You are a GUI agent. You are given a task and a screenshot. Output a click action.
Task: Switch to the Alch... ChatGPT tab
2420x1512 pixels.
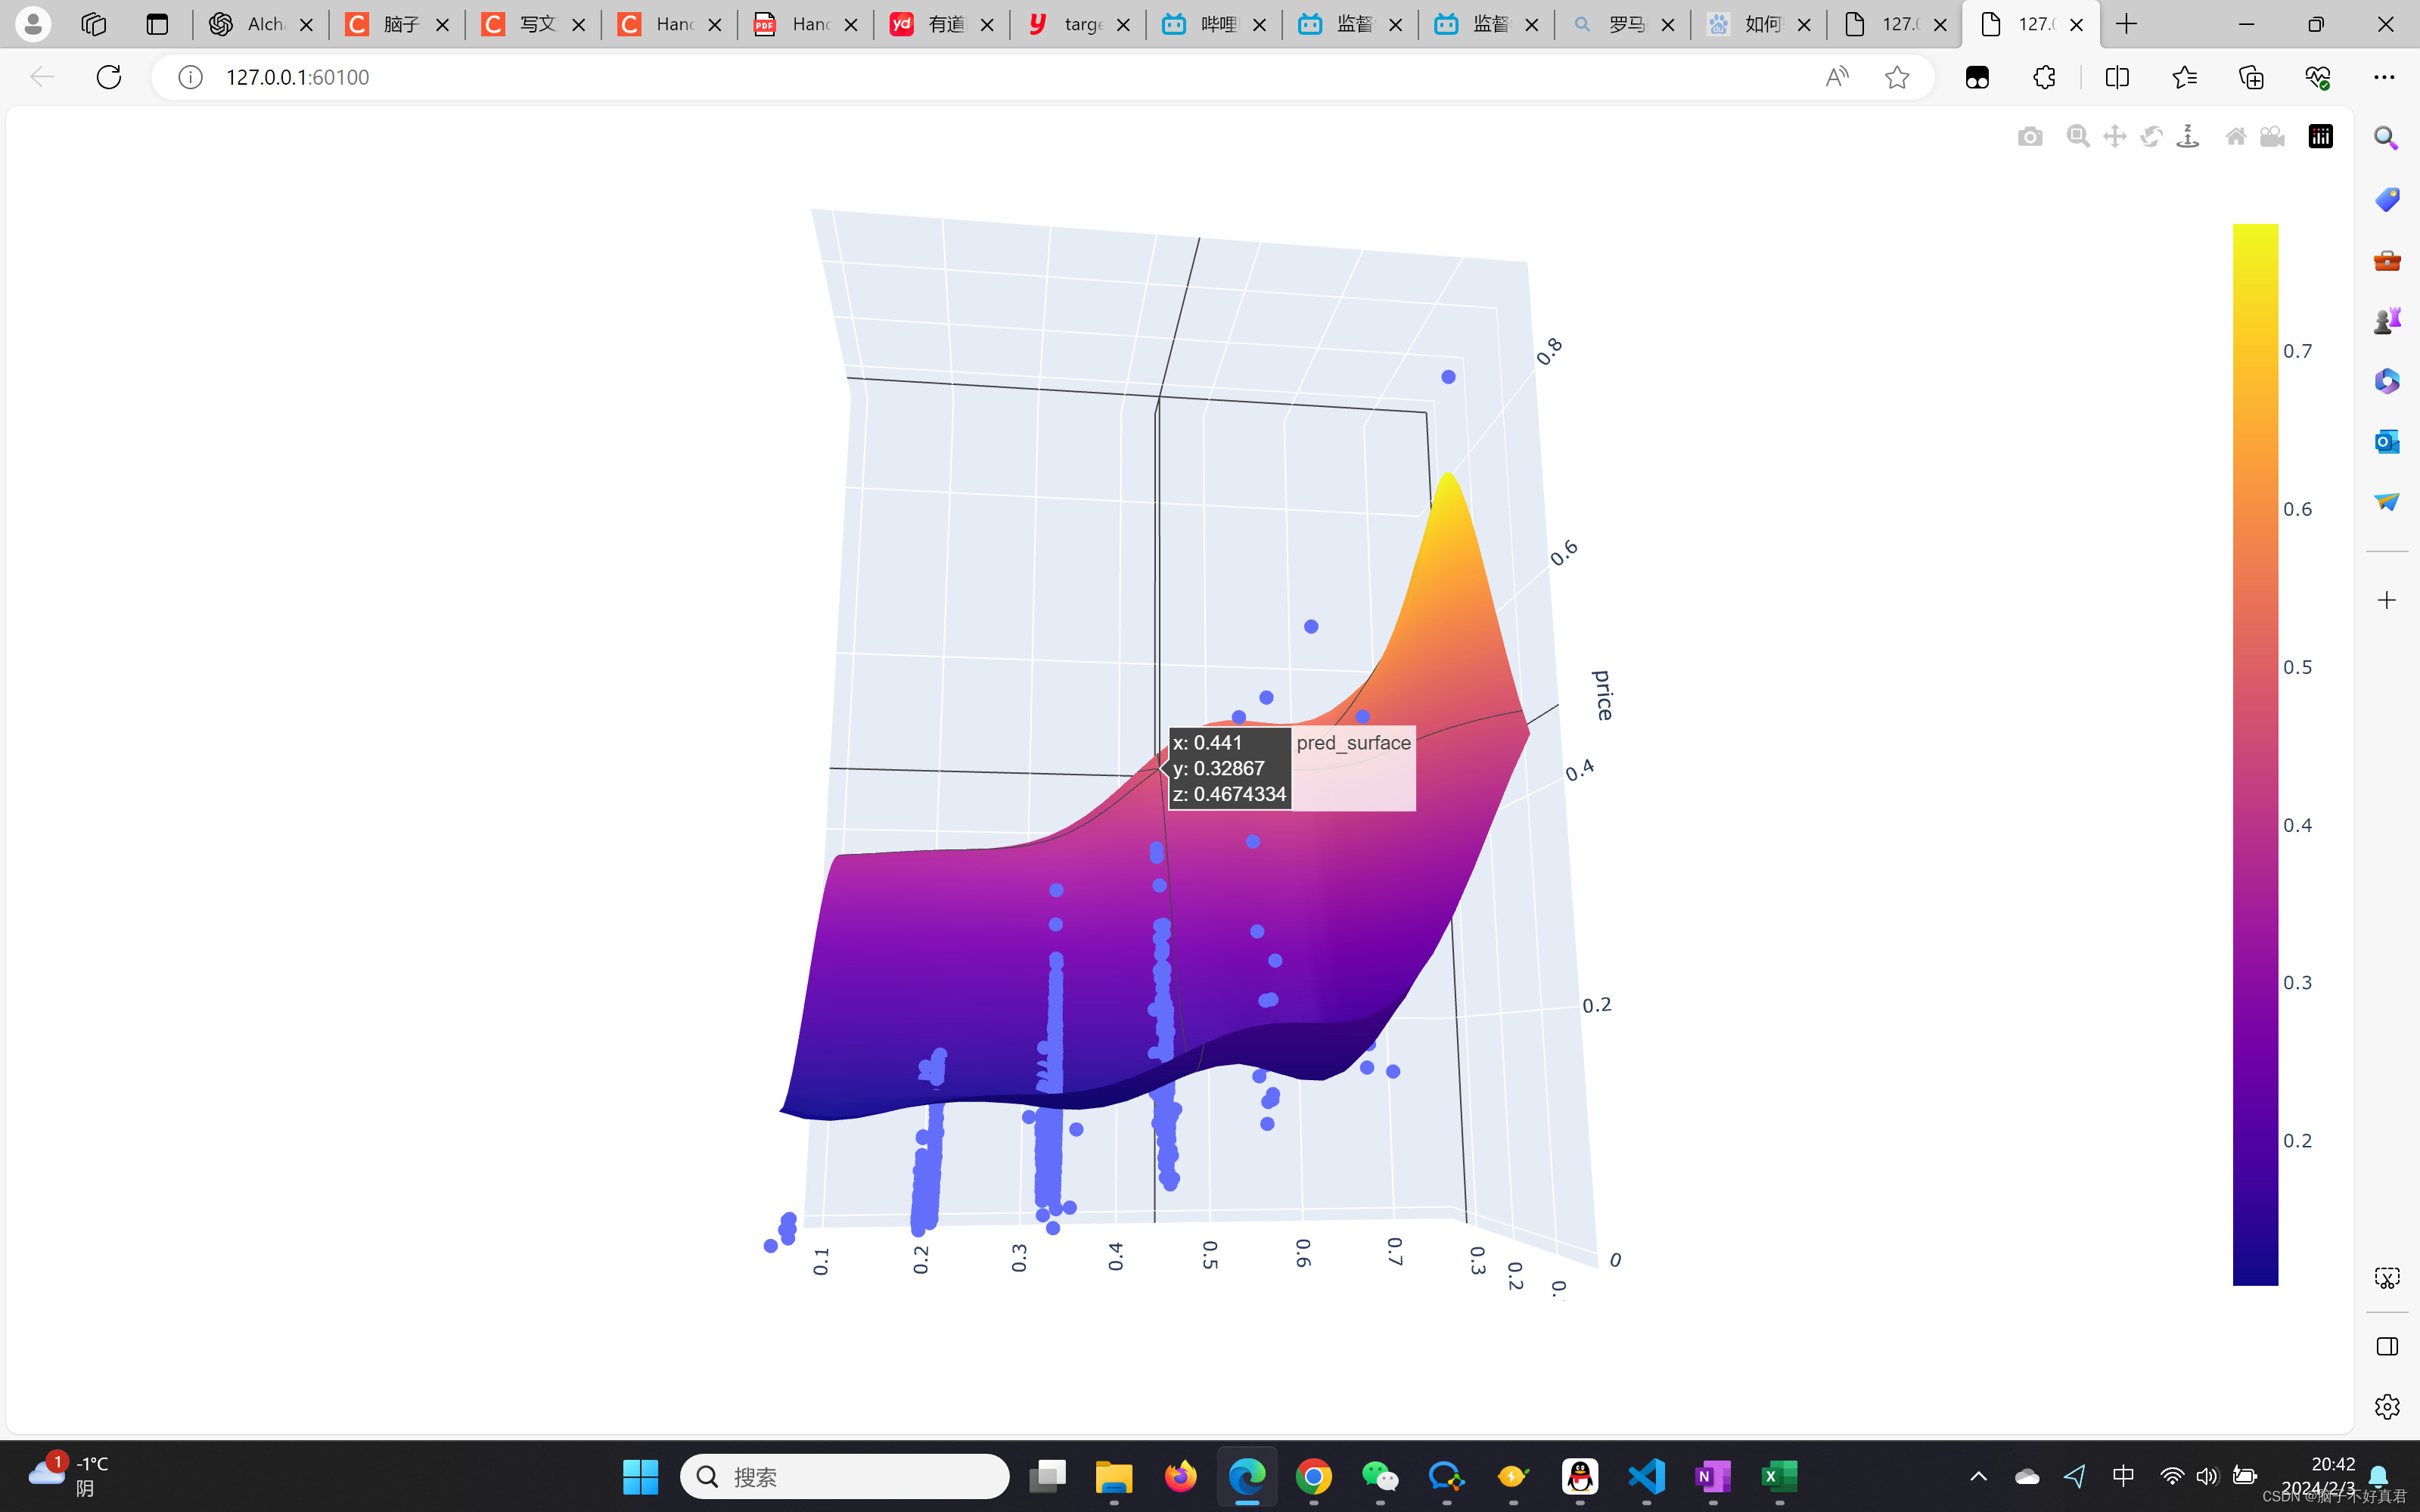click(260, 24)
